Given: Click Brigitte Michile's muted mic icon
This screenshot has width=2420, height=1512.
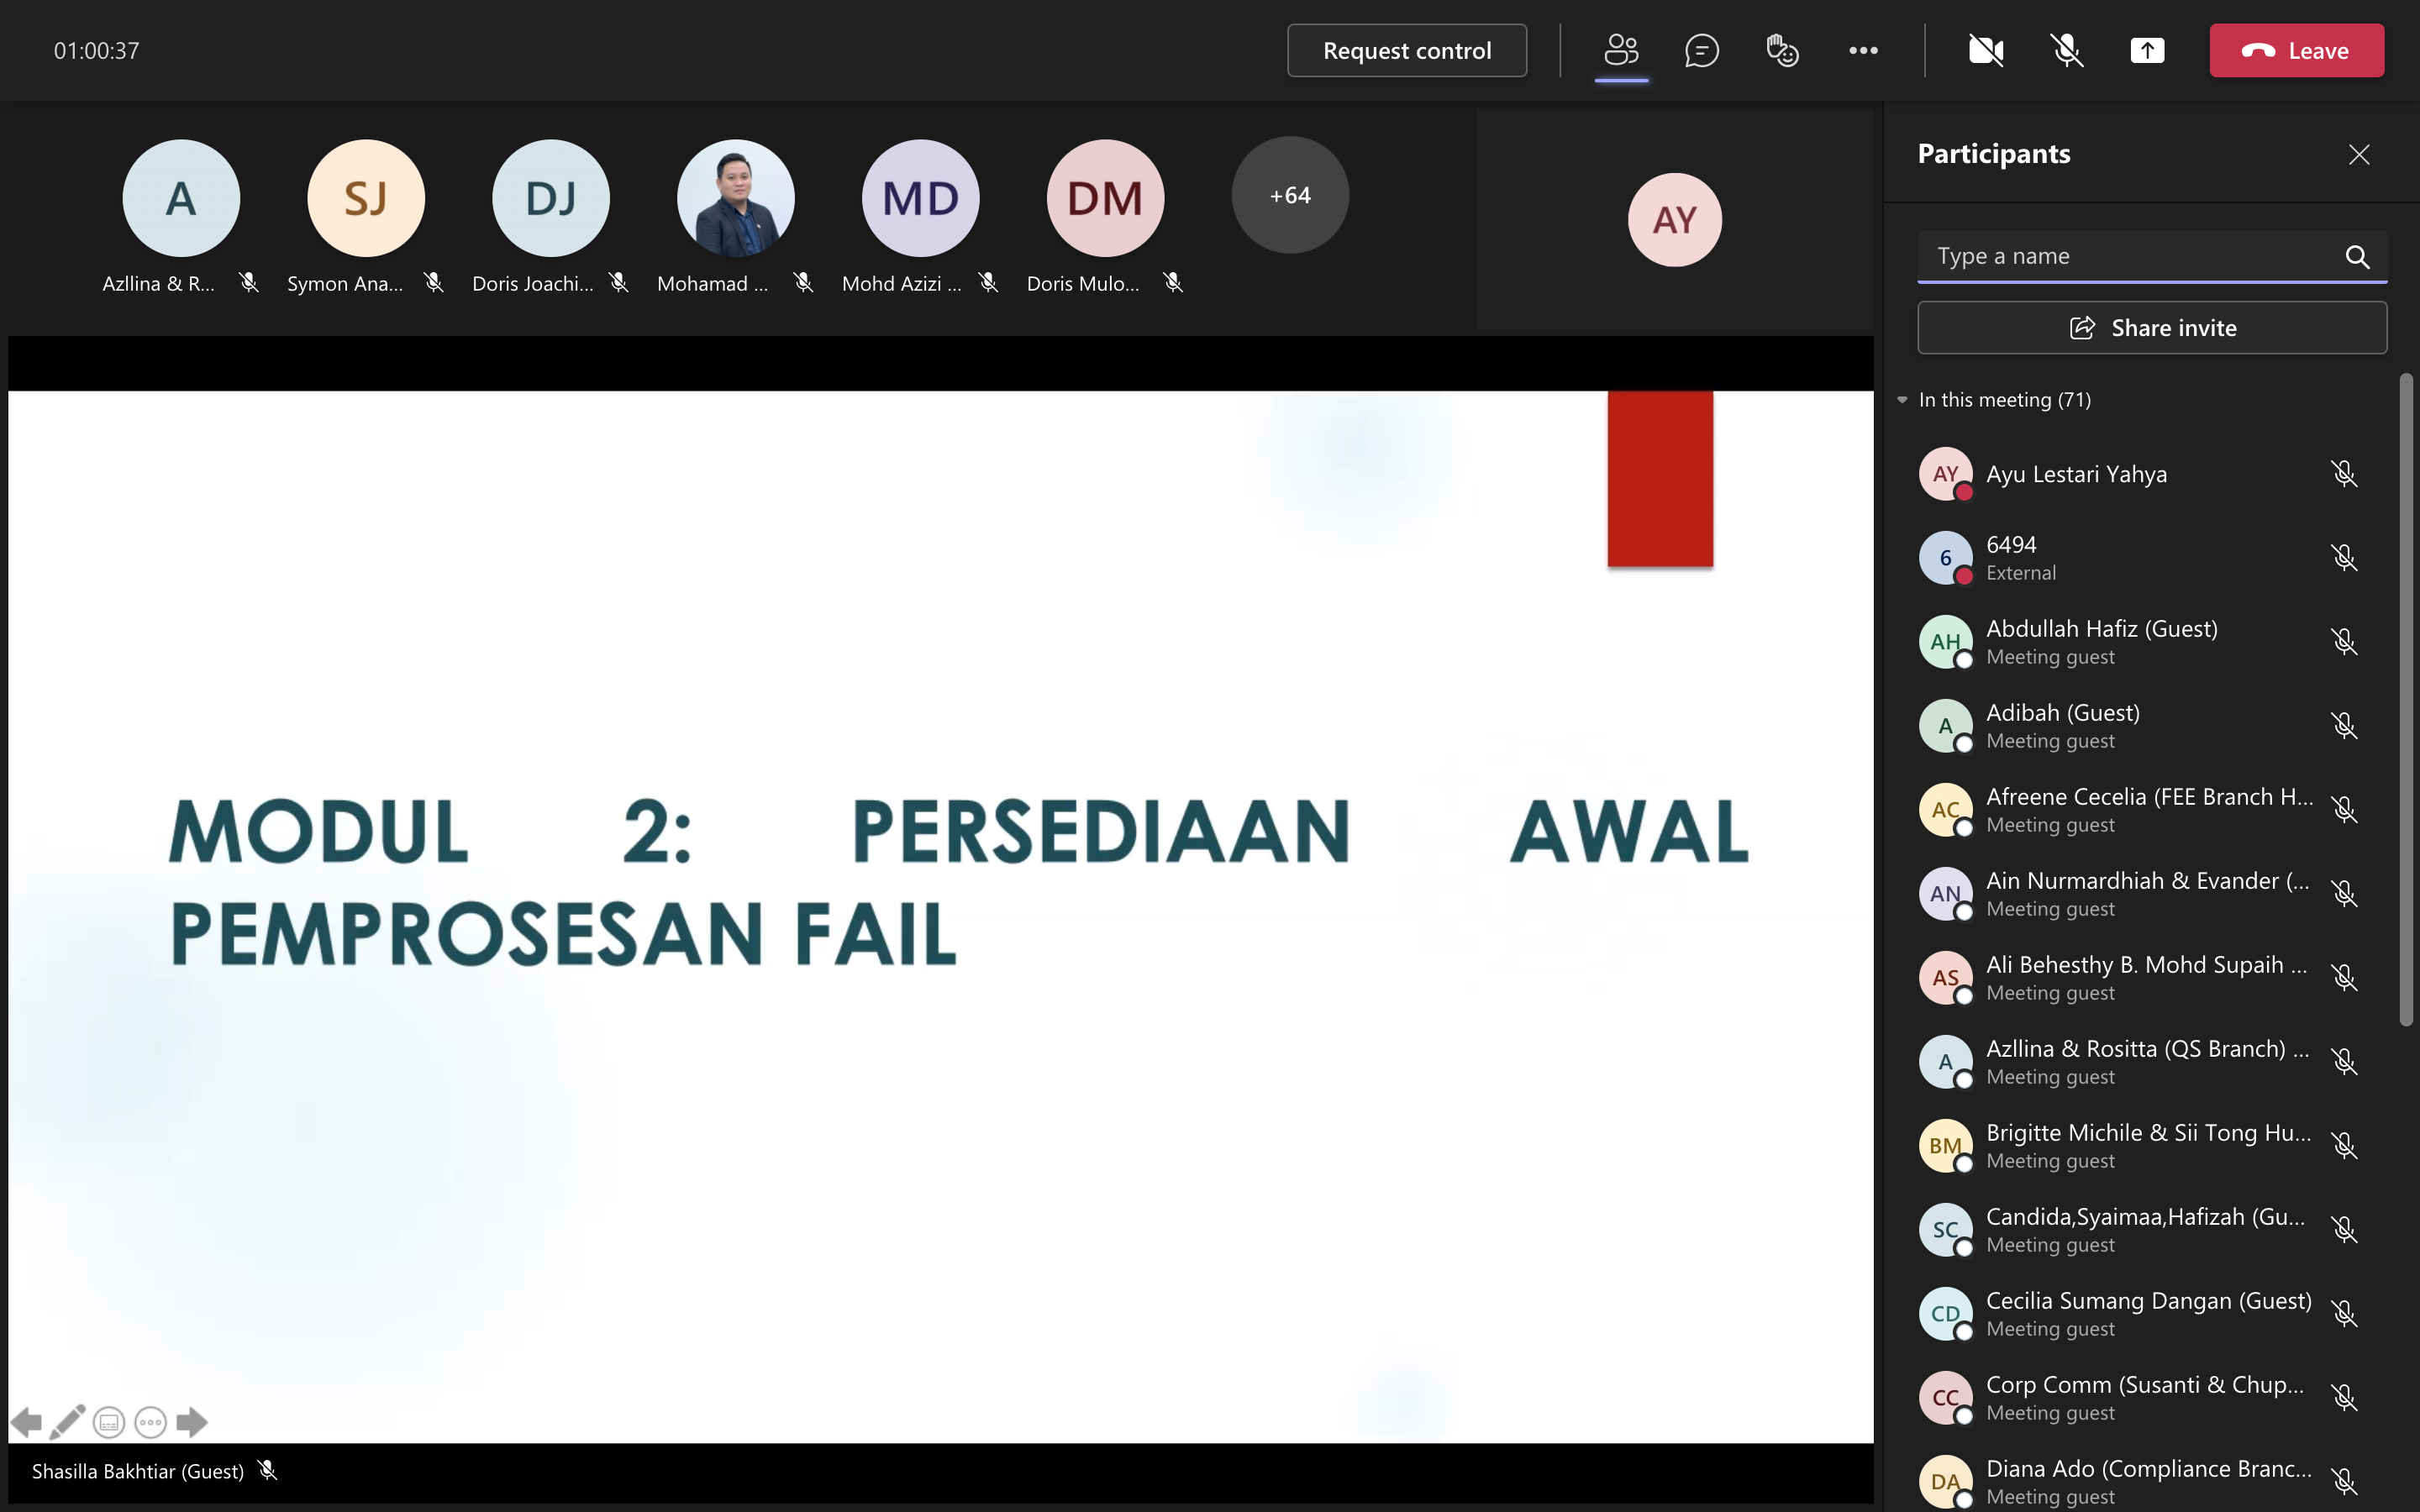Looking at the screenshot, I should point(2344,1146).
